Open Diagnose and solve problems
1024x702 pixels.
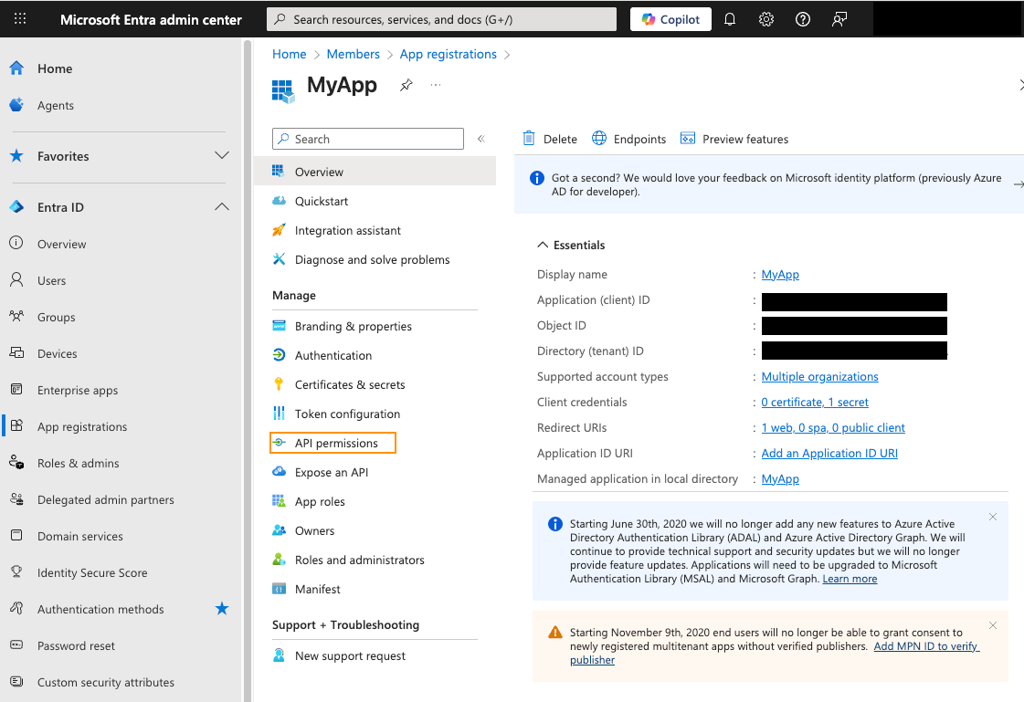[x=372, y=260]
